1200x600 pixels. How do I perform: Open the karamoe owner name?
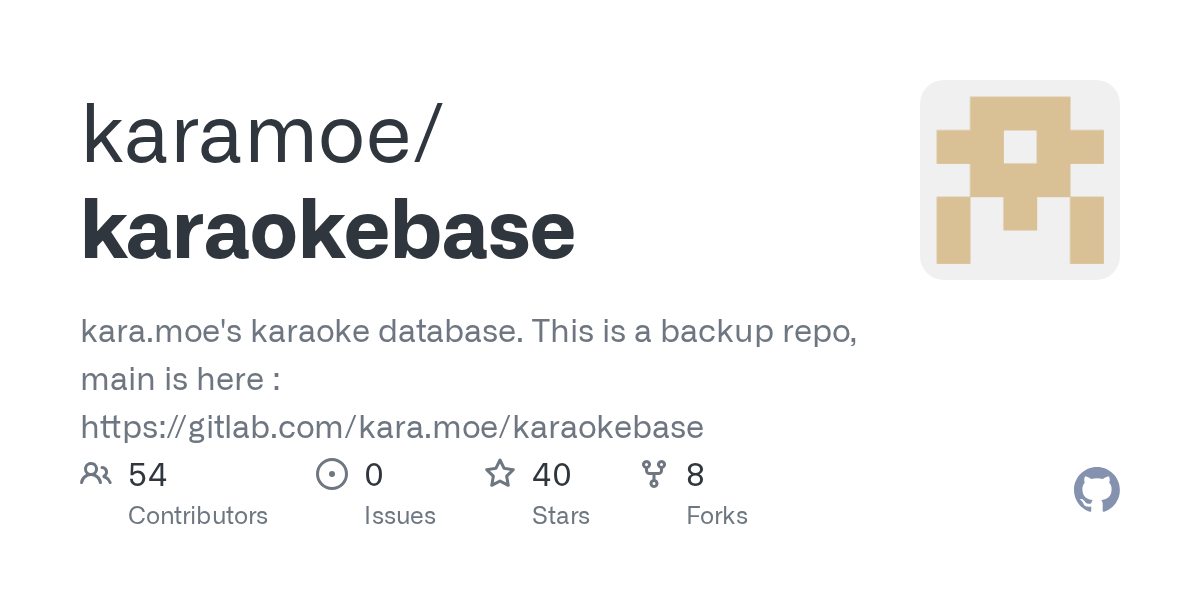pos(260,135)
